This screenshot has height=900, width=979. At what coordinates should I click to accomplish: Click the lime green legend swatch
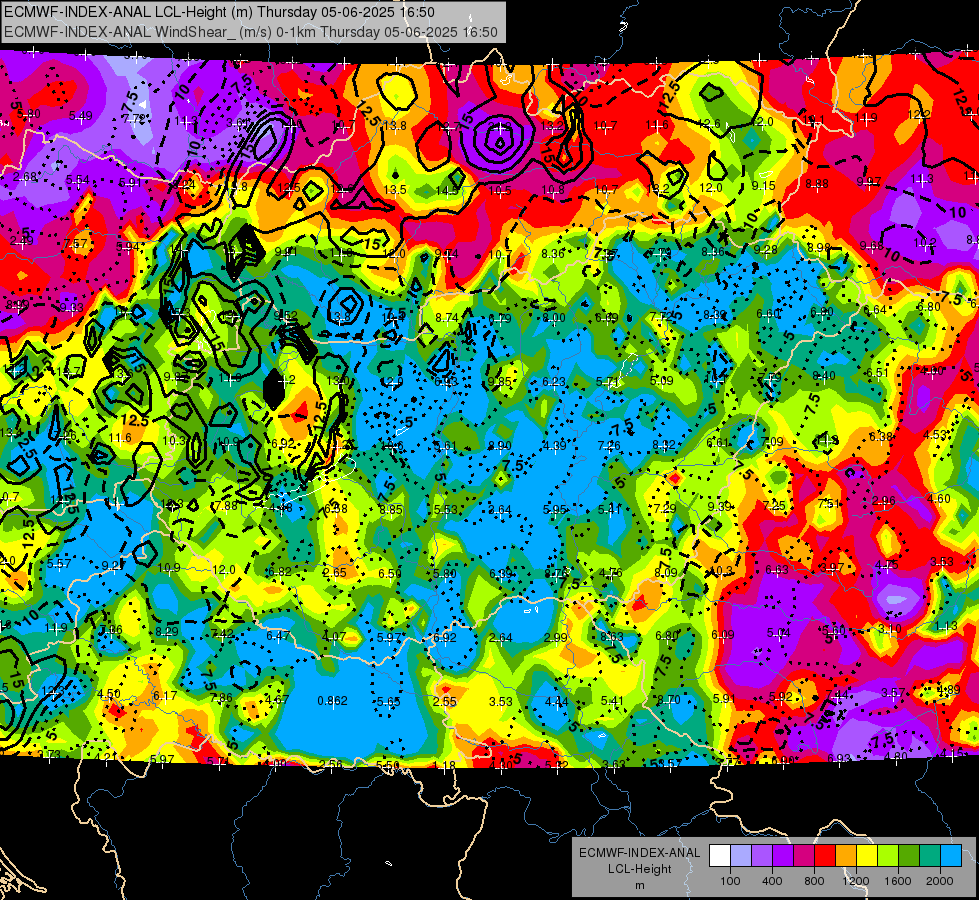[x=888, y=855]
